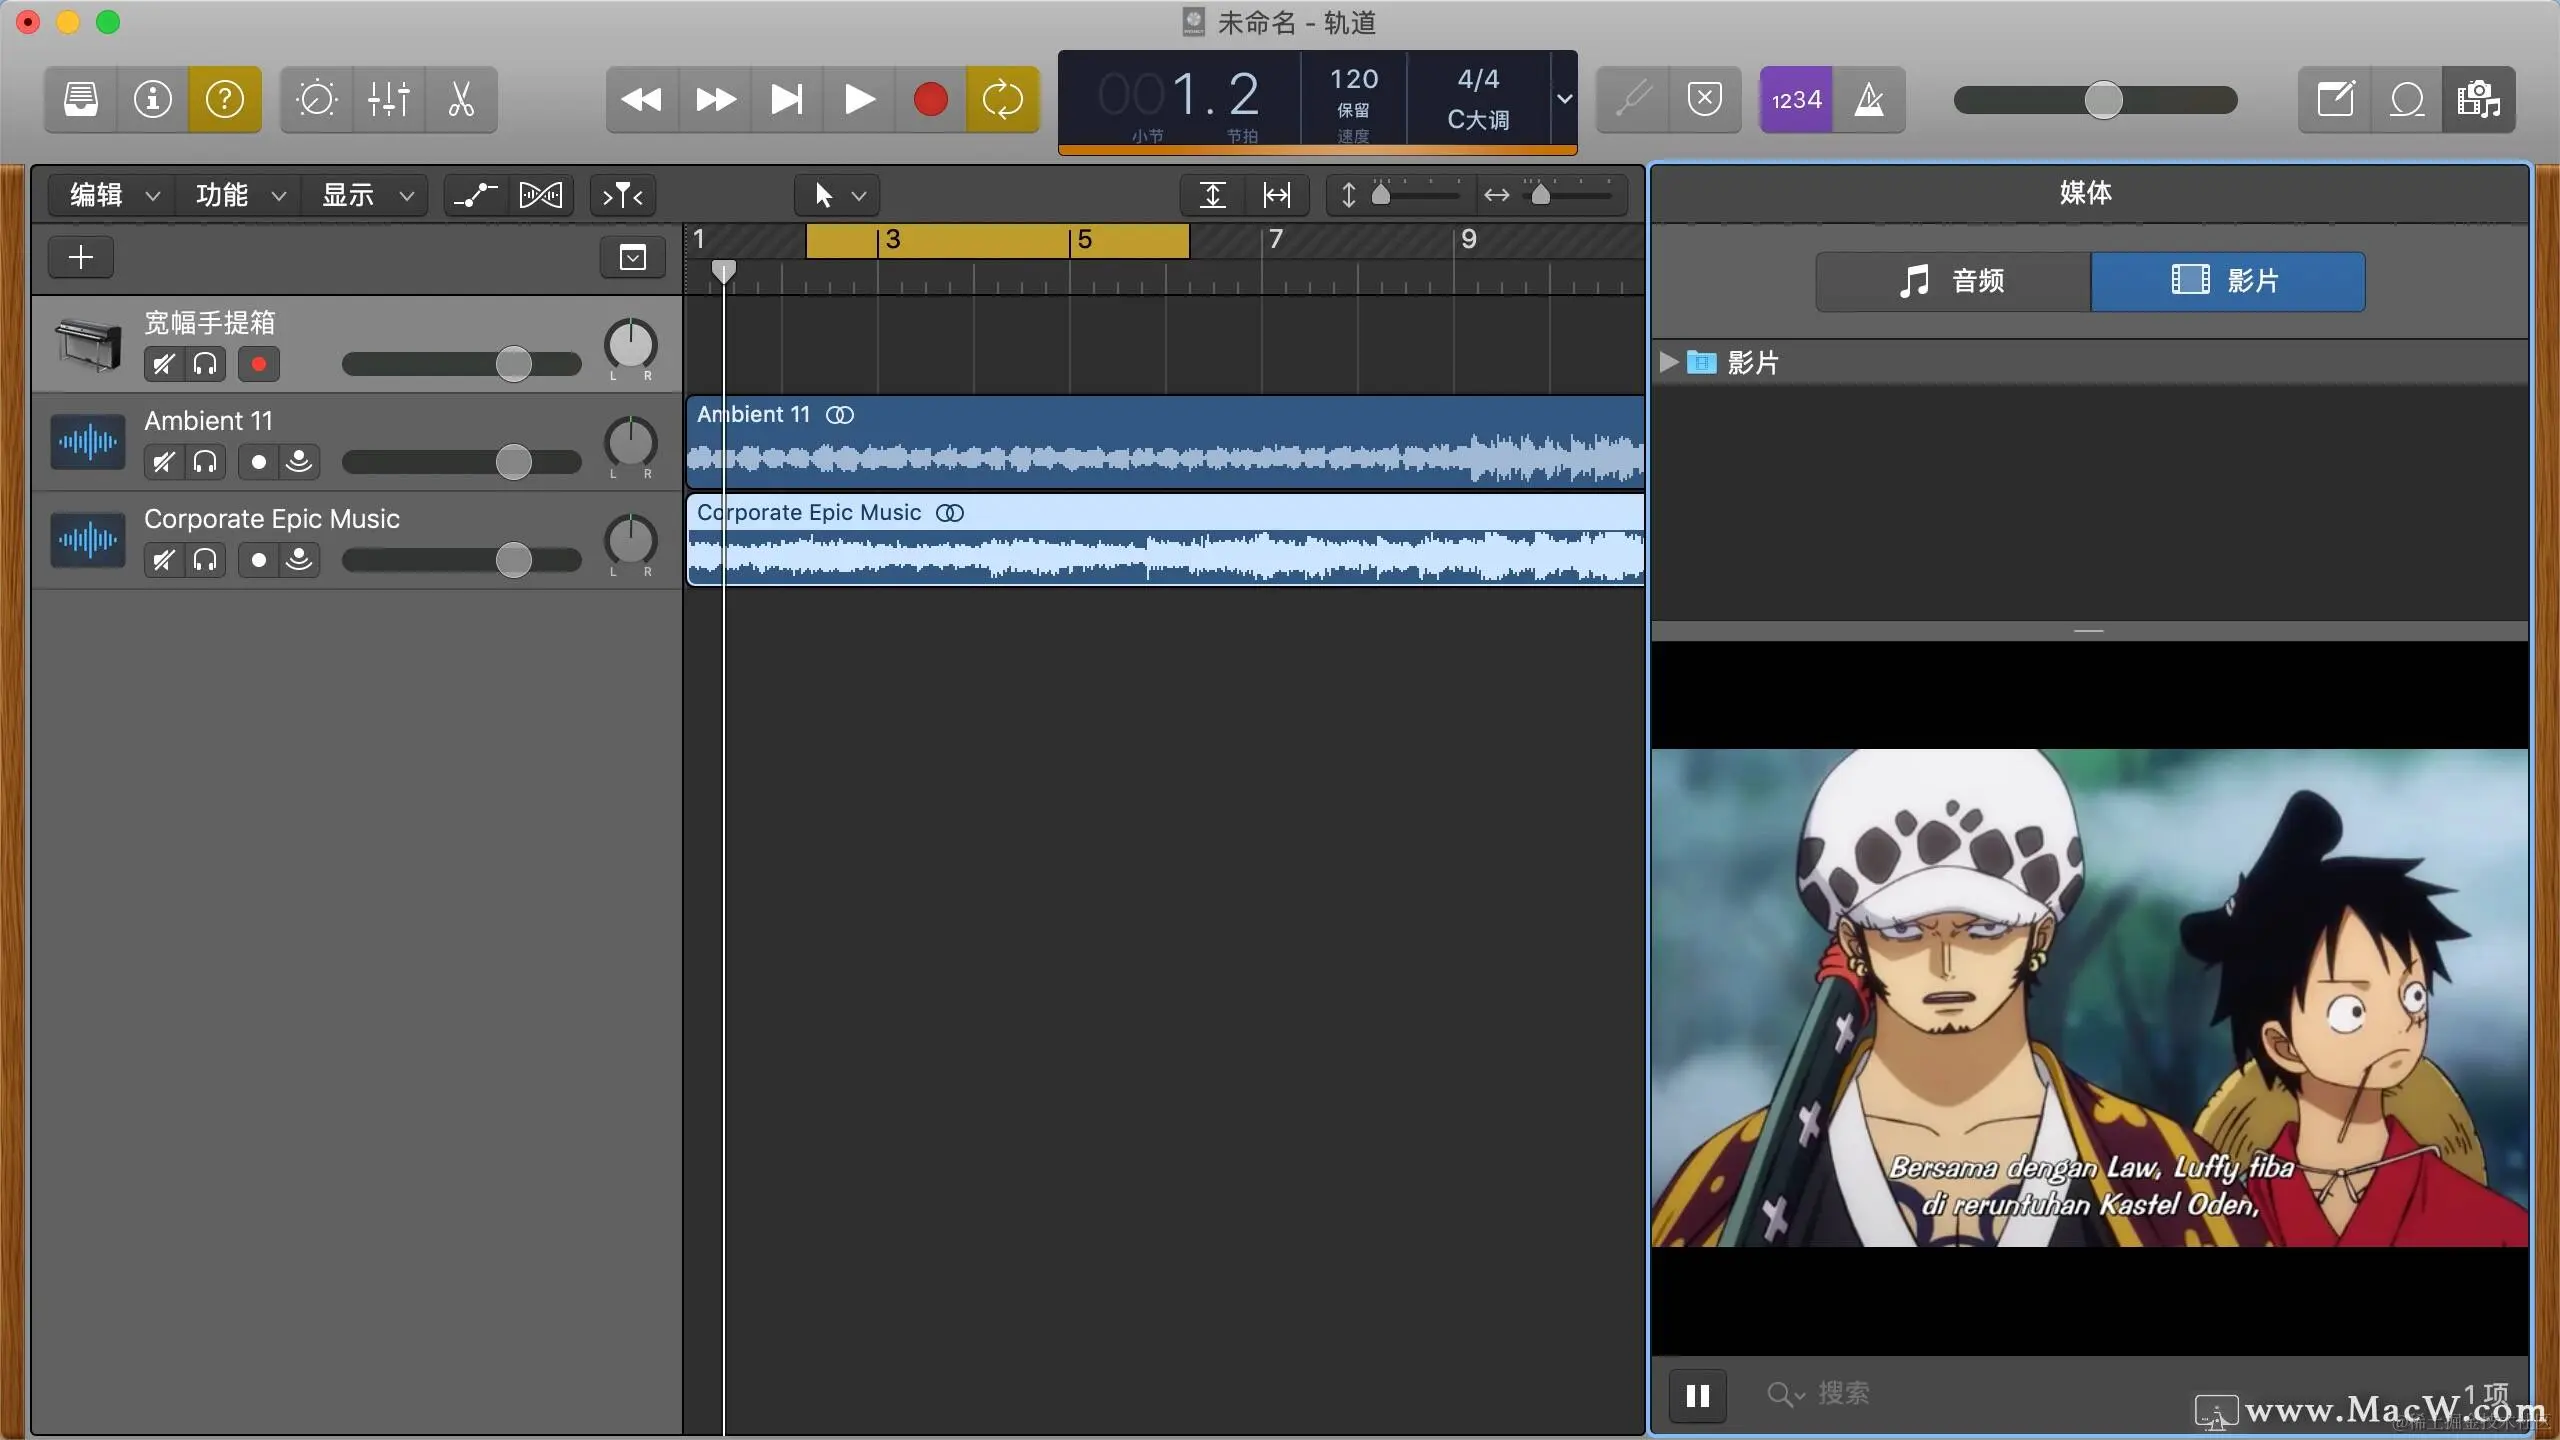Click the Ambient 11 pan knob
2560x1440 pixels.
(x=631, y=441)
